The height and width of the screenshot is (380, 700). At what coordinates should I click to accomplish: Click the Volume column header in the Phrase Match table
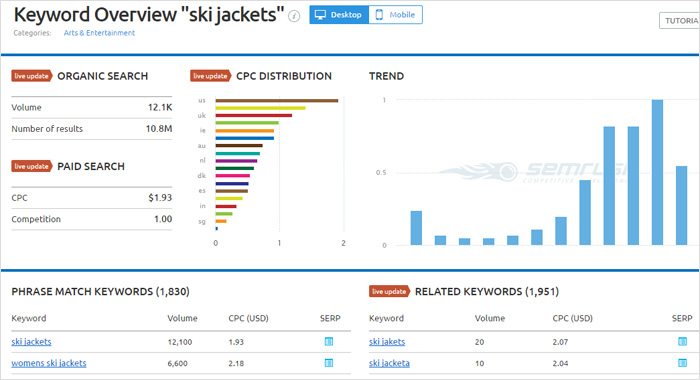182,318
